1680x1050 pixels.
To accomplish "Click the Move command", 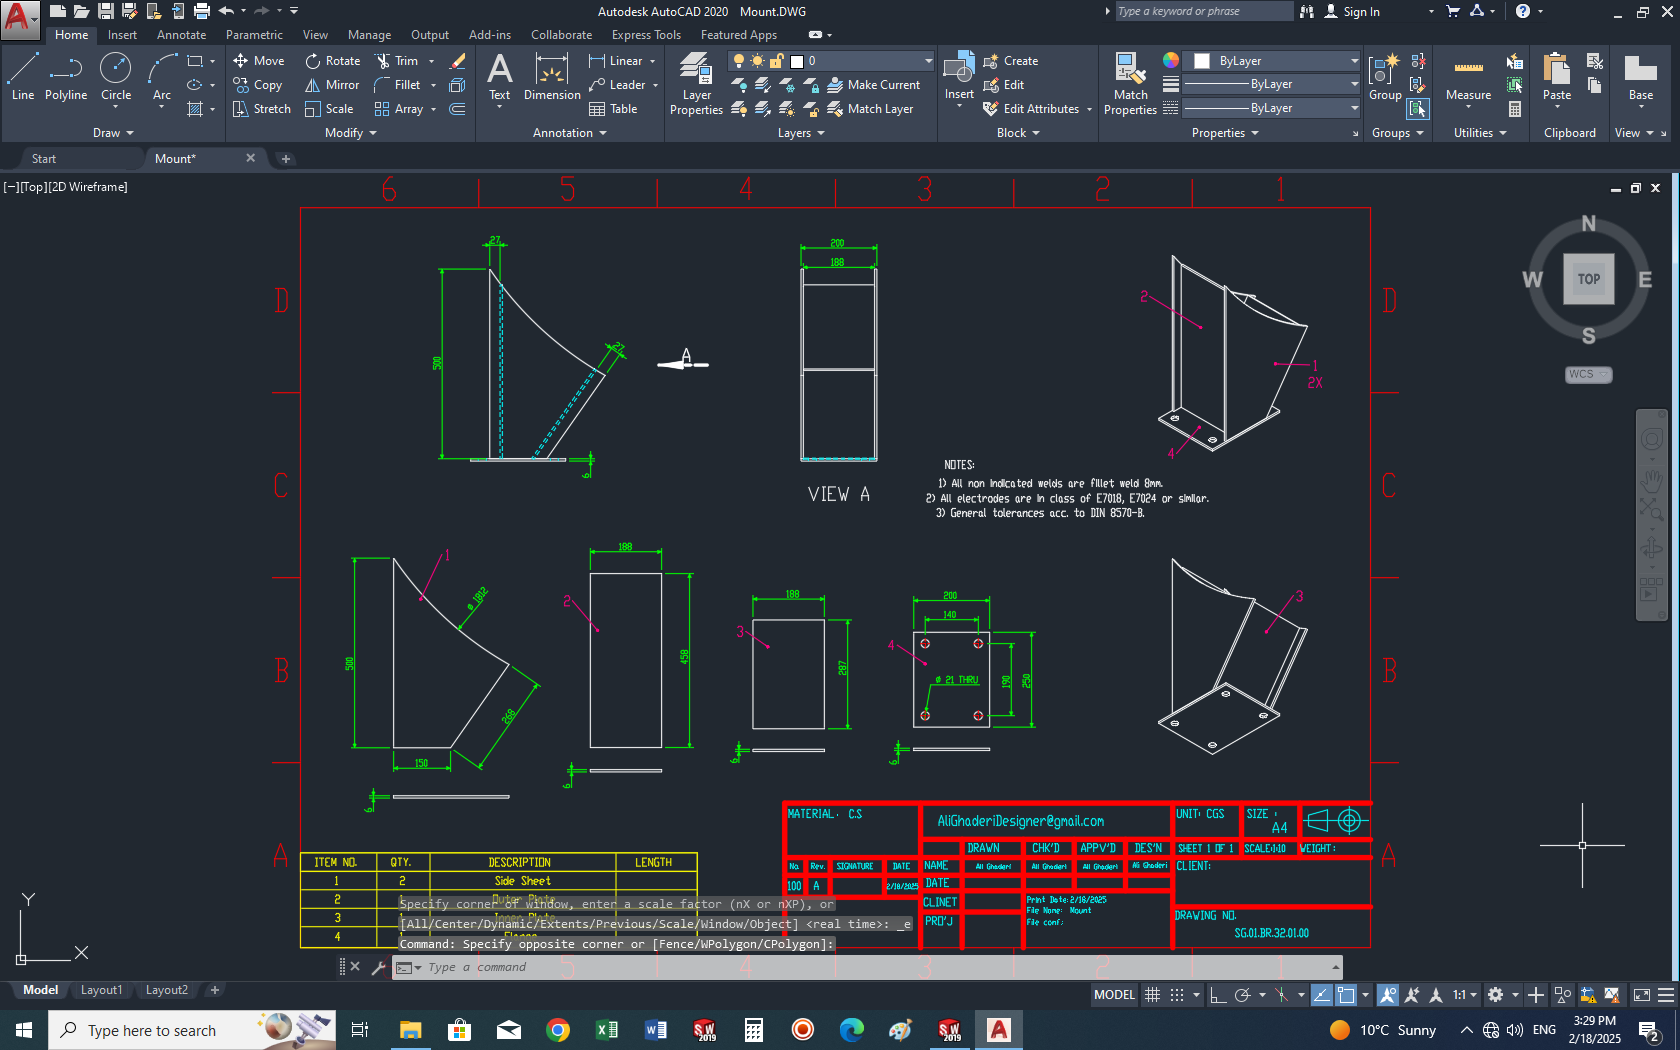I will 259,61.
